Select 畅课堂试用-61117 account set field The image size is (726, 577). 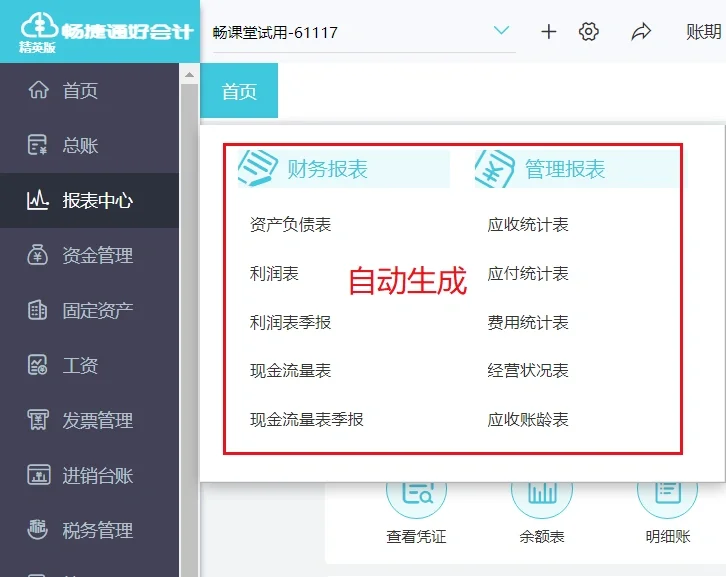364,32
